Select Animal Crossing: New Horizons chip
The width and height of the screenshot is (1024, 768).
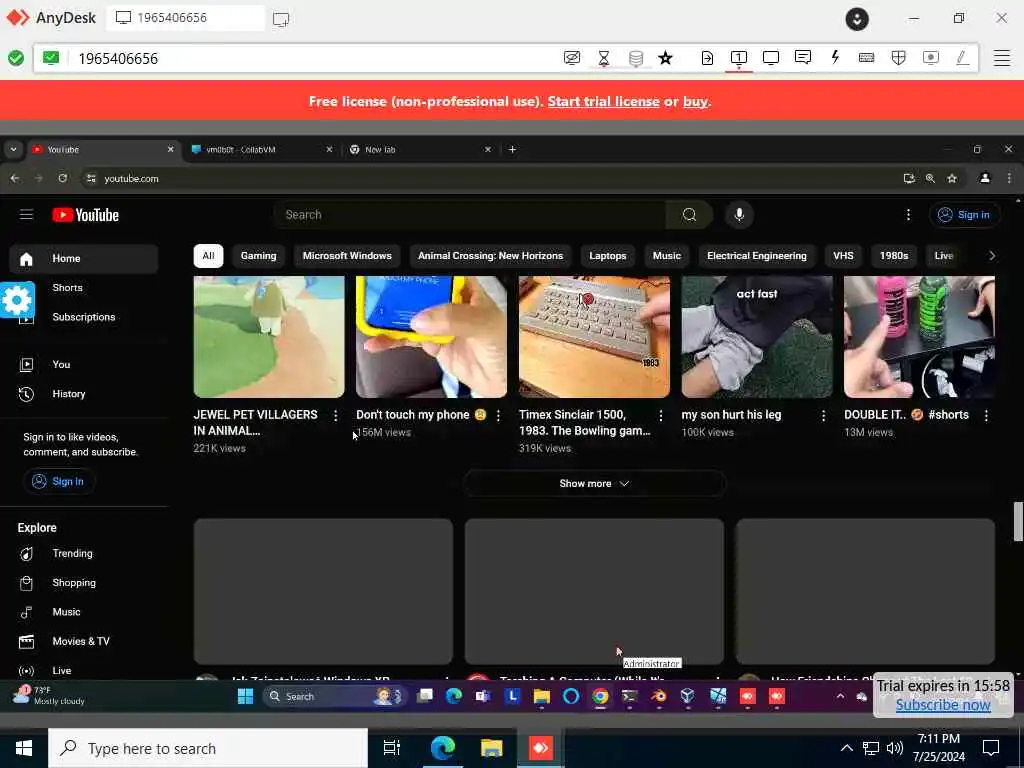pyautogui.click(x=490, y=256)
